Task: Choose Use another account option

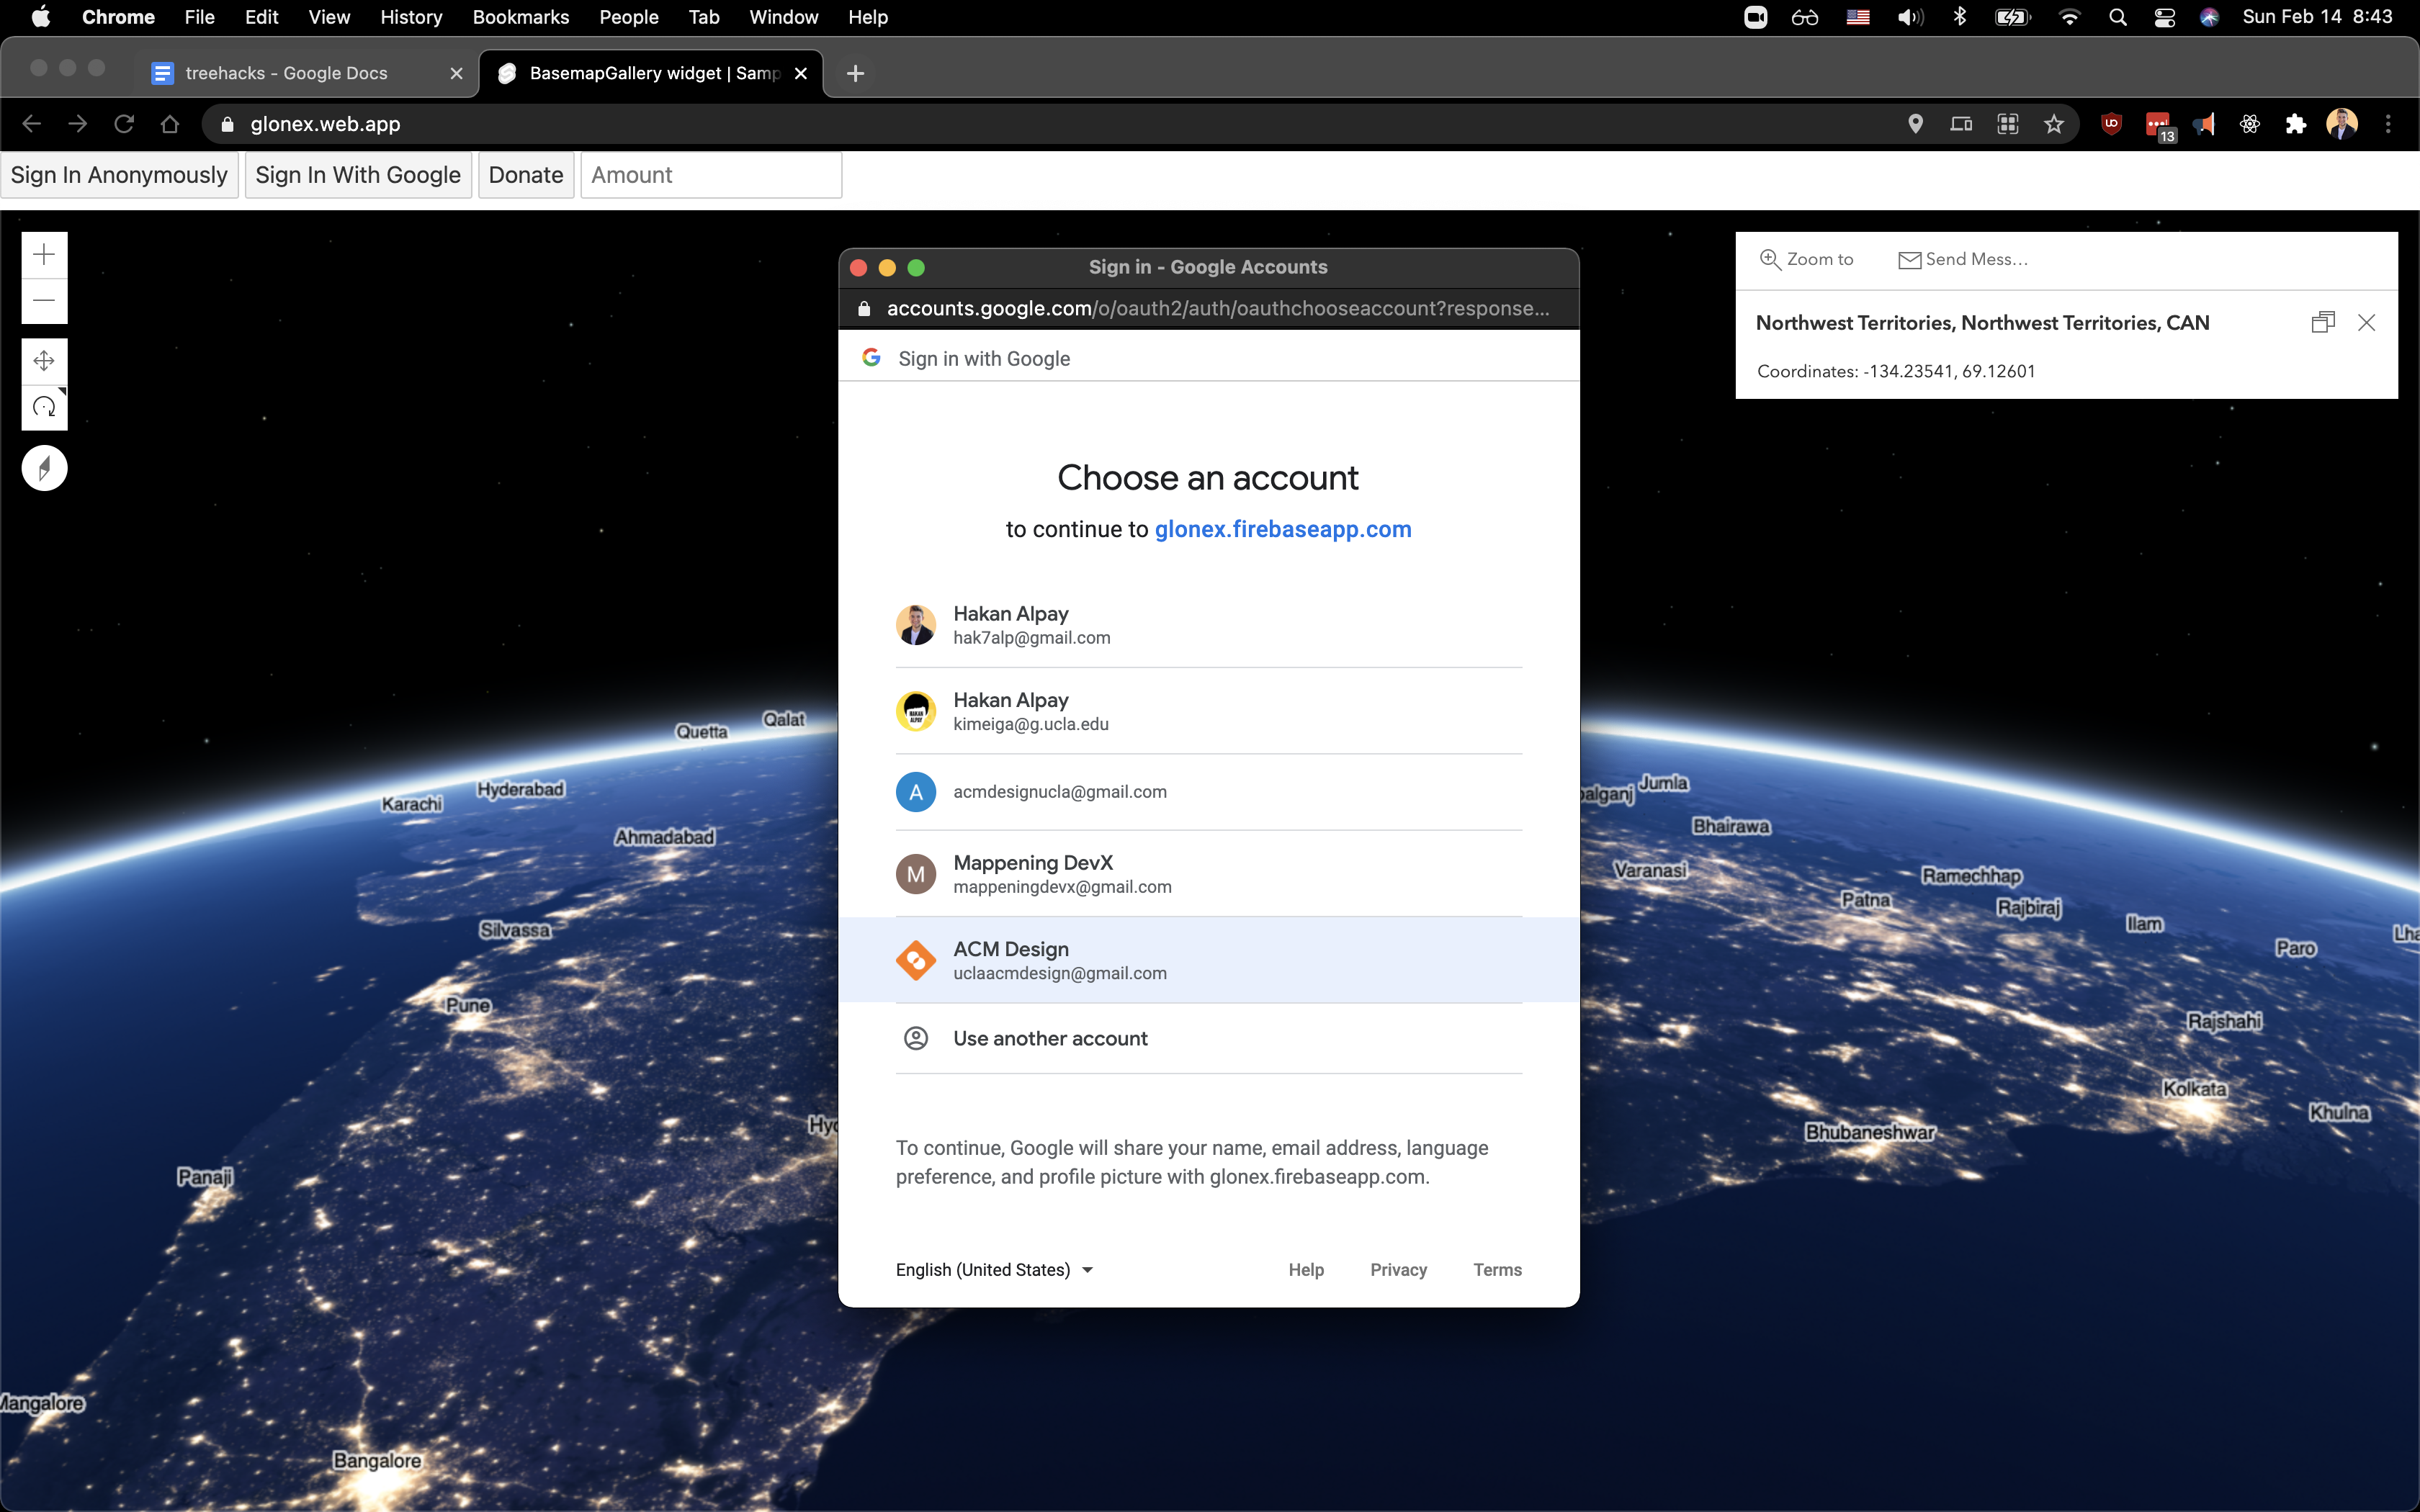Action: tap(1050, 1038)
